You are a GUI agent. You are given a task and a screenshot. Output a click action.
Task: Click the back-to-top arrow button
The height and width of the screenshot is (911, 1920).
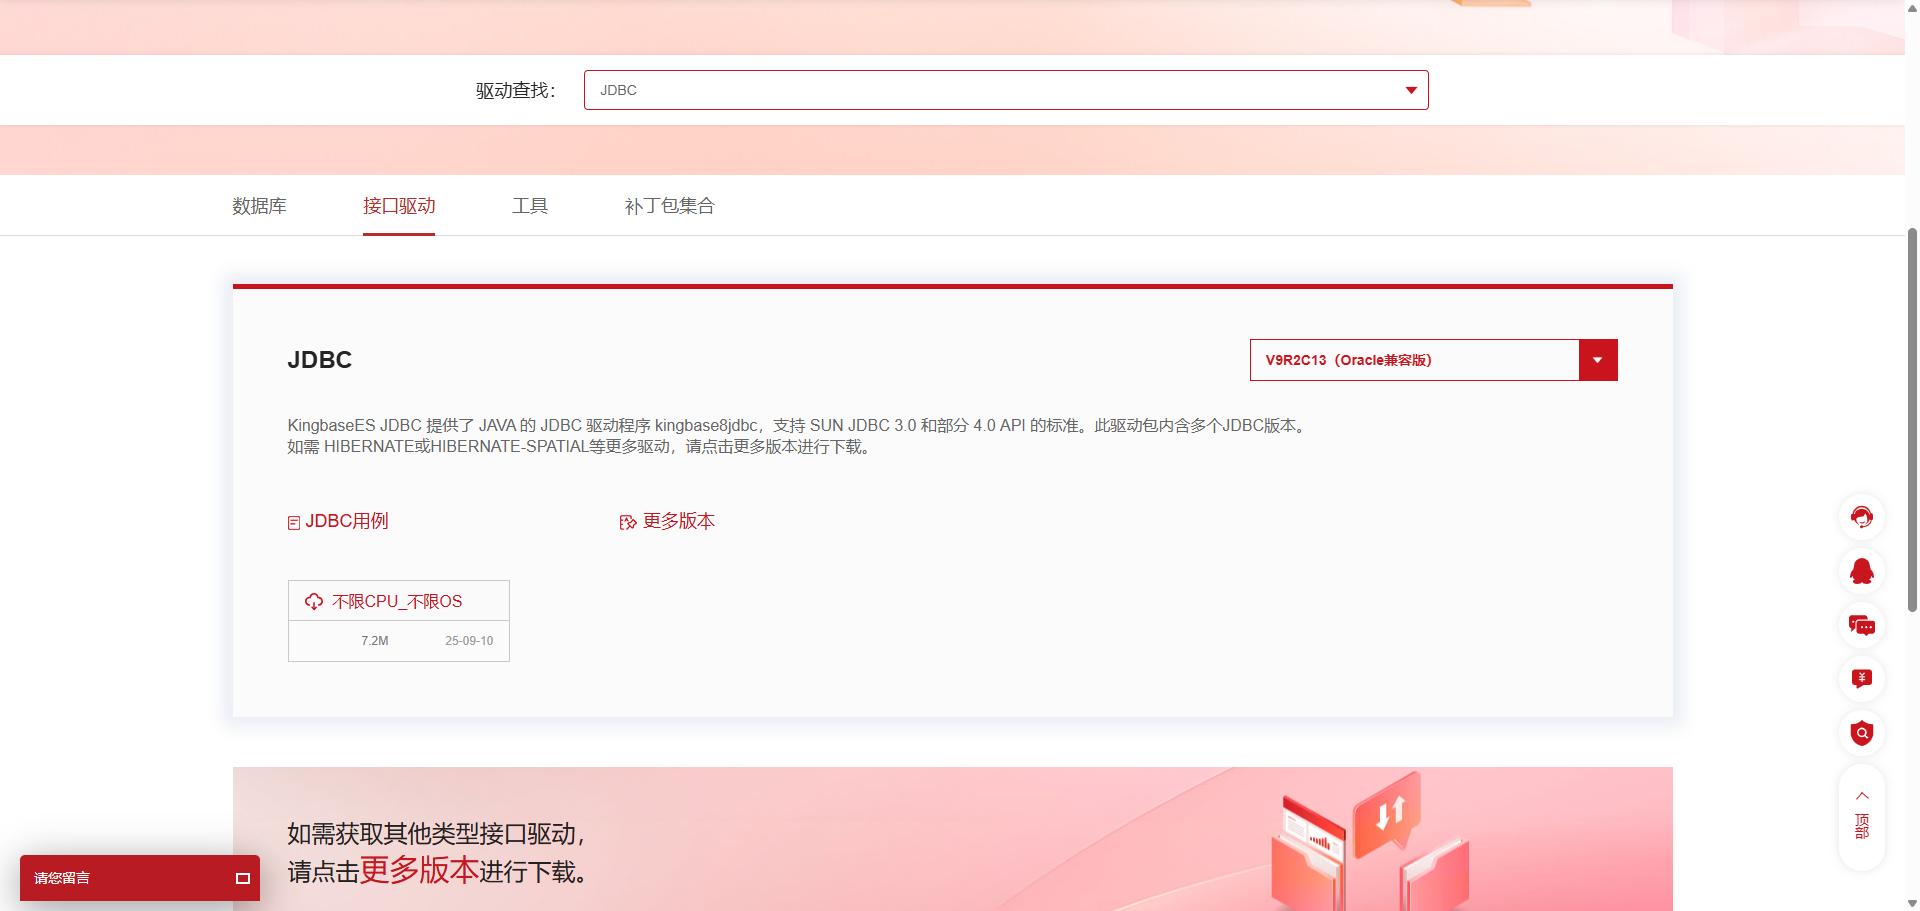pyautogui.click(x=1861, y=817)
